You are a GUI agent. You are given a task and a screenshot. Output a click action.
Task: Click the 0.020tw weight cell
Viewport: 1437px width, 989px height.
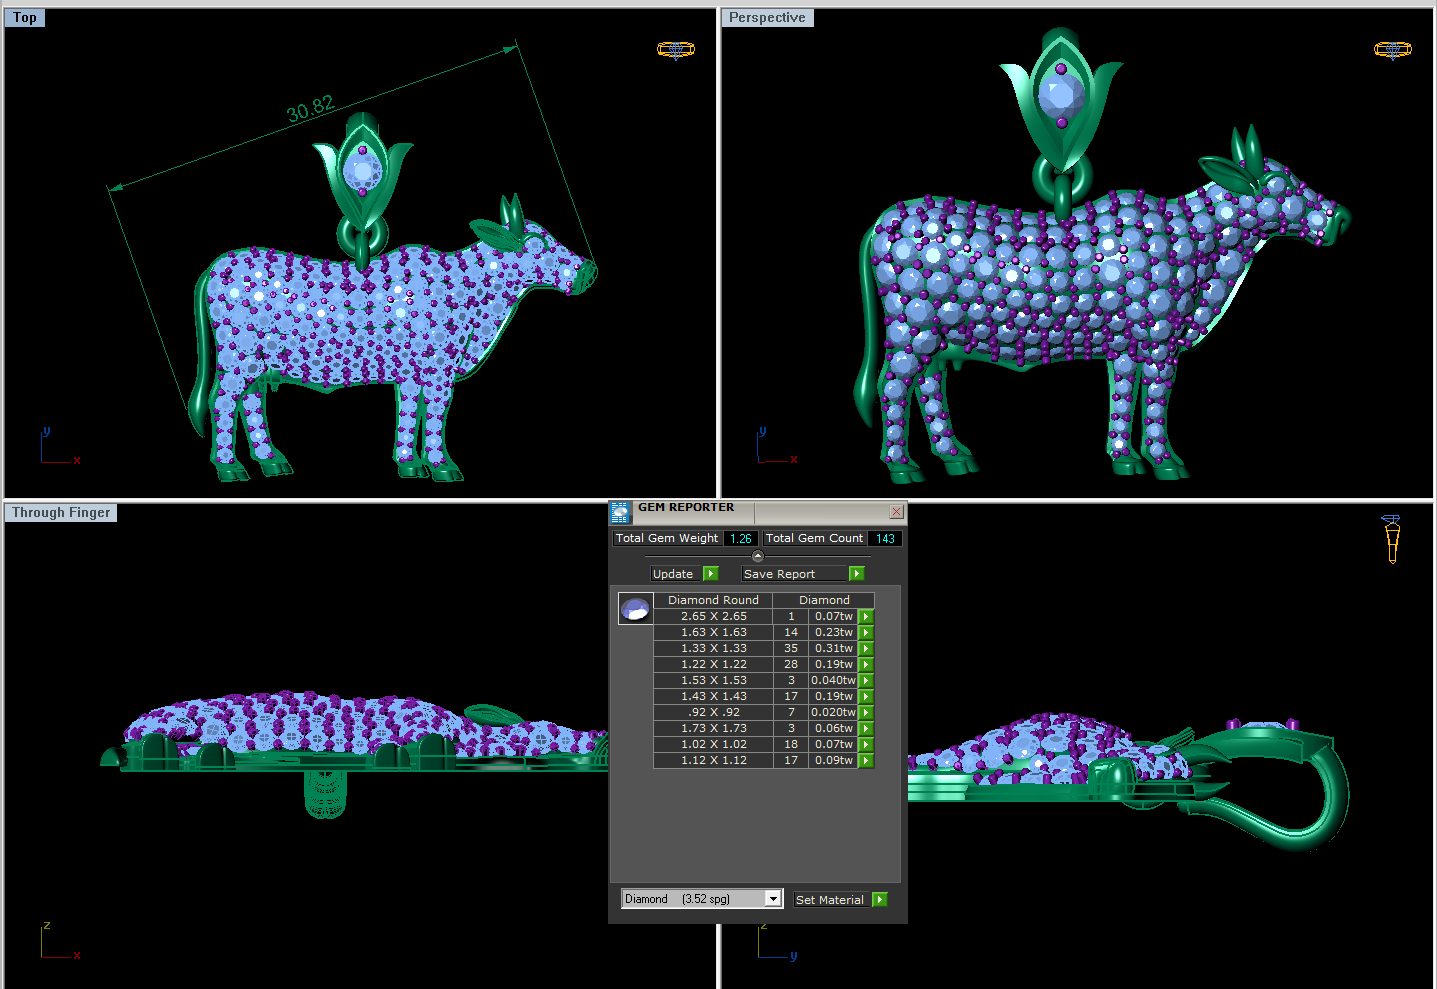click(x=833, y=713)
